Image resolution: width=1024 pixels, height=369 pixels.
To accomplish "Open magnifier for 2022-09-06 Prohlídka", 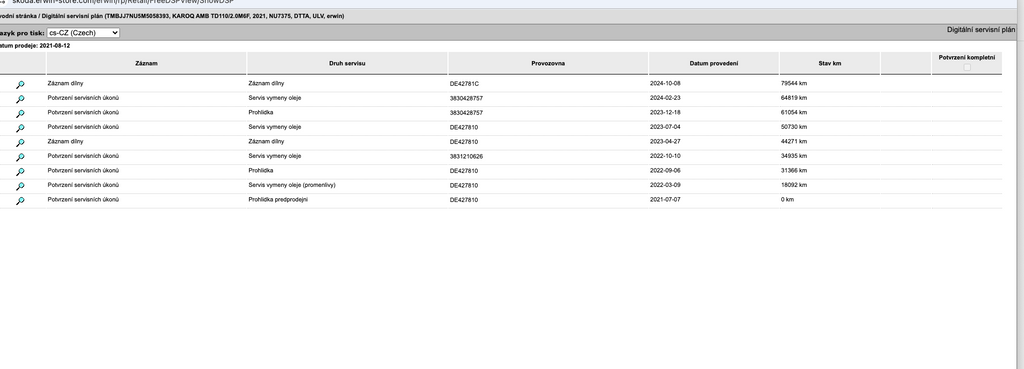I will [20, 171].
